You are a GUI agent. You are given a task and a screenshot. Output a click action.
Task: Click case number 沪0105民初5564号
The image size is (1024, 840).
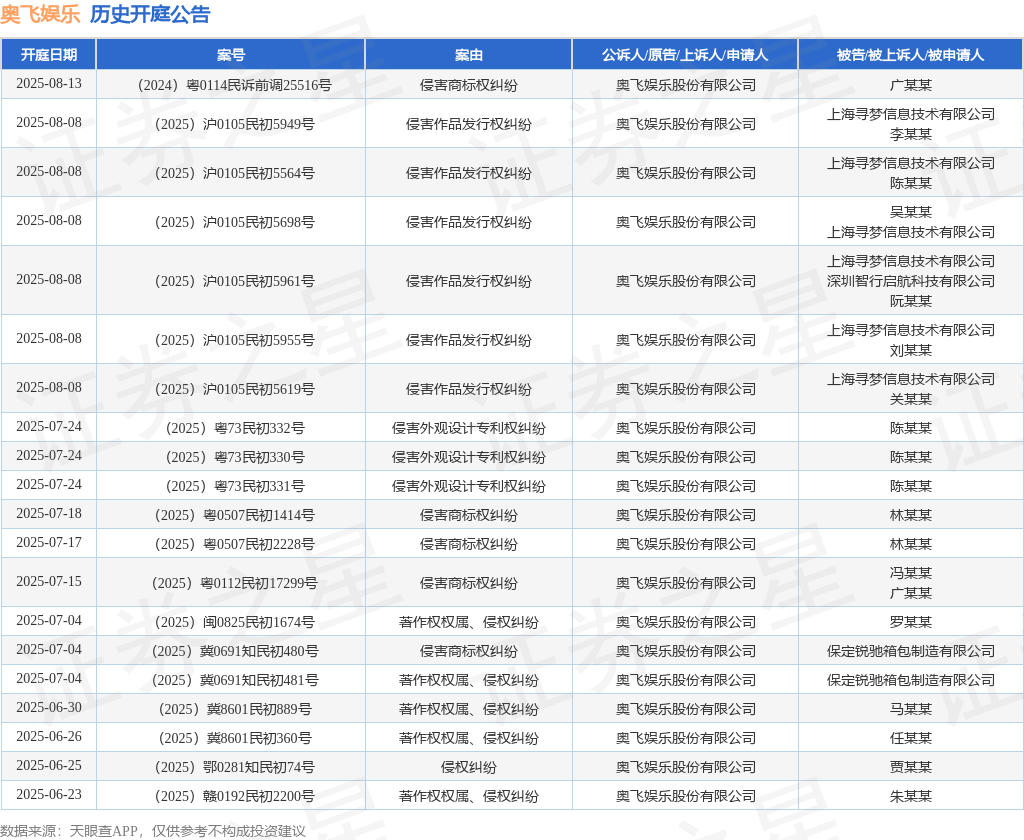[259, 173]
